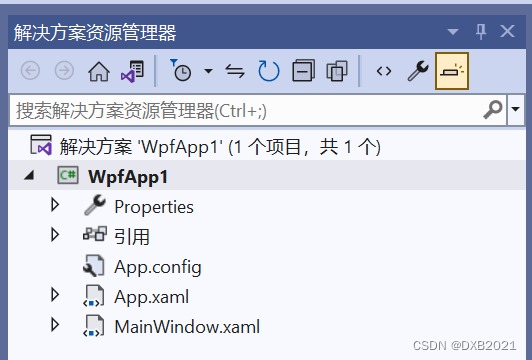532x360 pixels.
Task: Click the 解决方案资源管理器 panel title
Action: pos(95,33)
